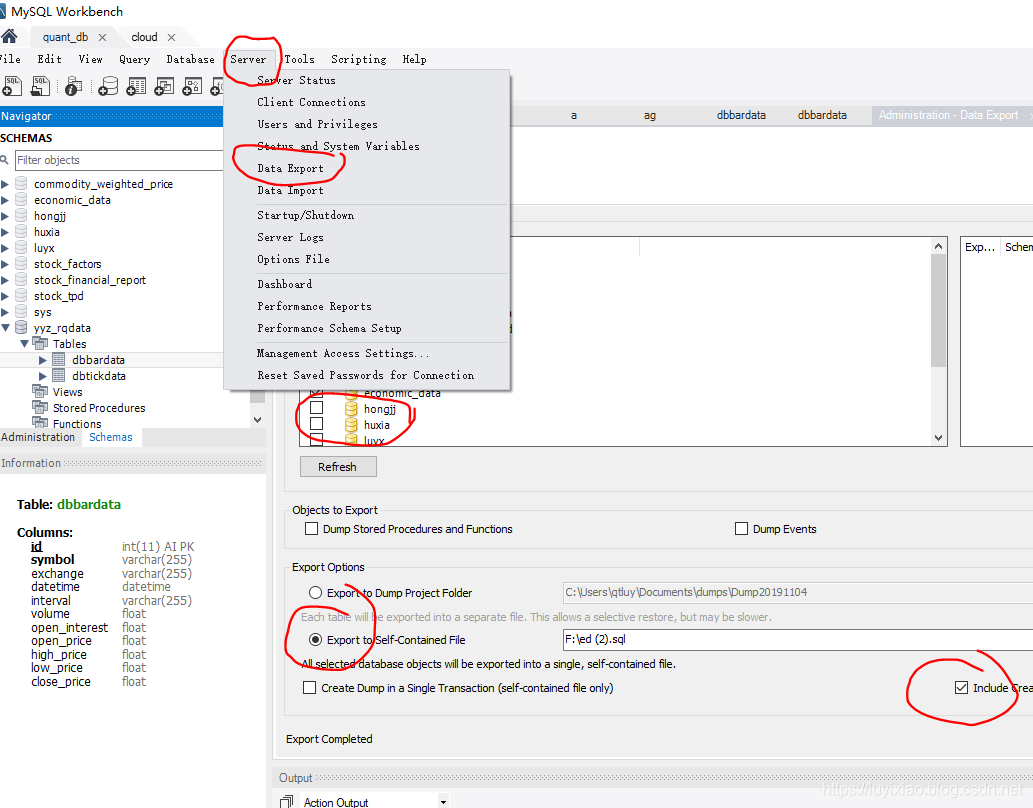The width and height of the screenshot is (1033, 808).
Task: Click the yyz_rqdata schema database icon
Action: [x=21, y=328]
